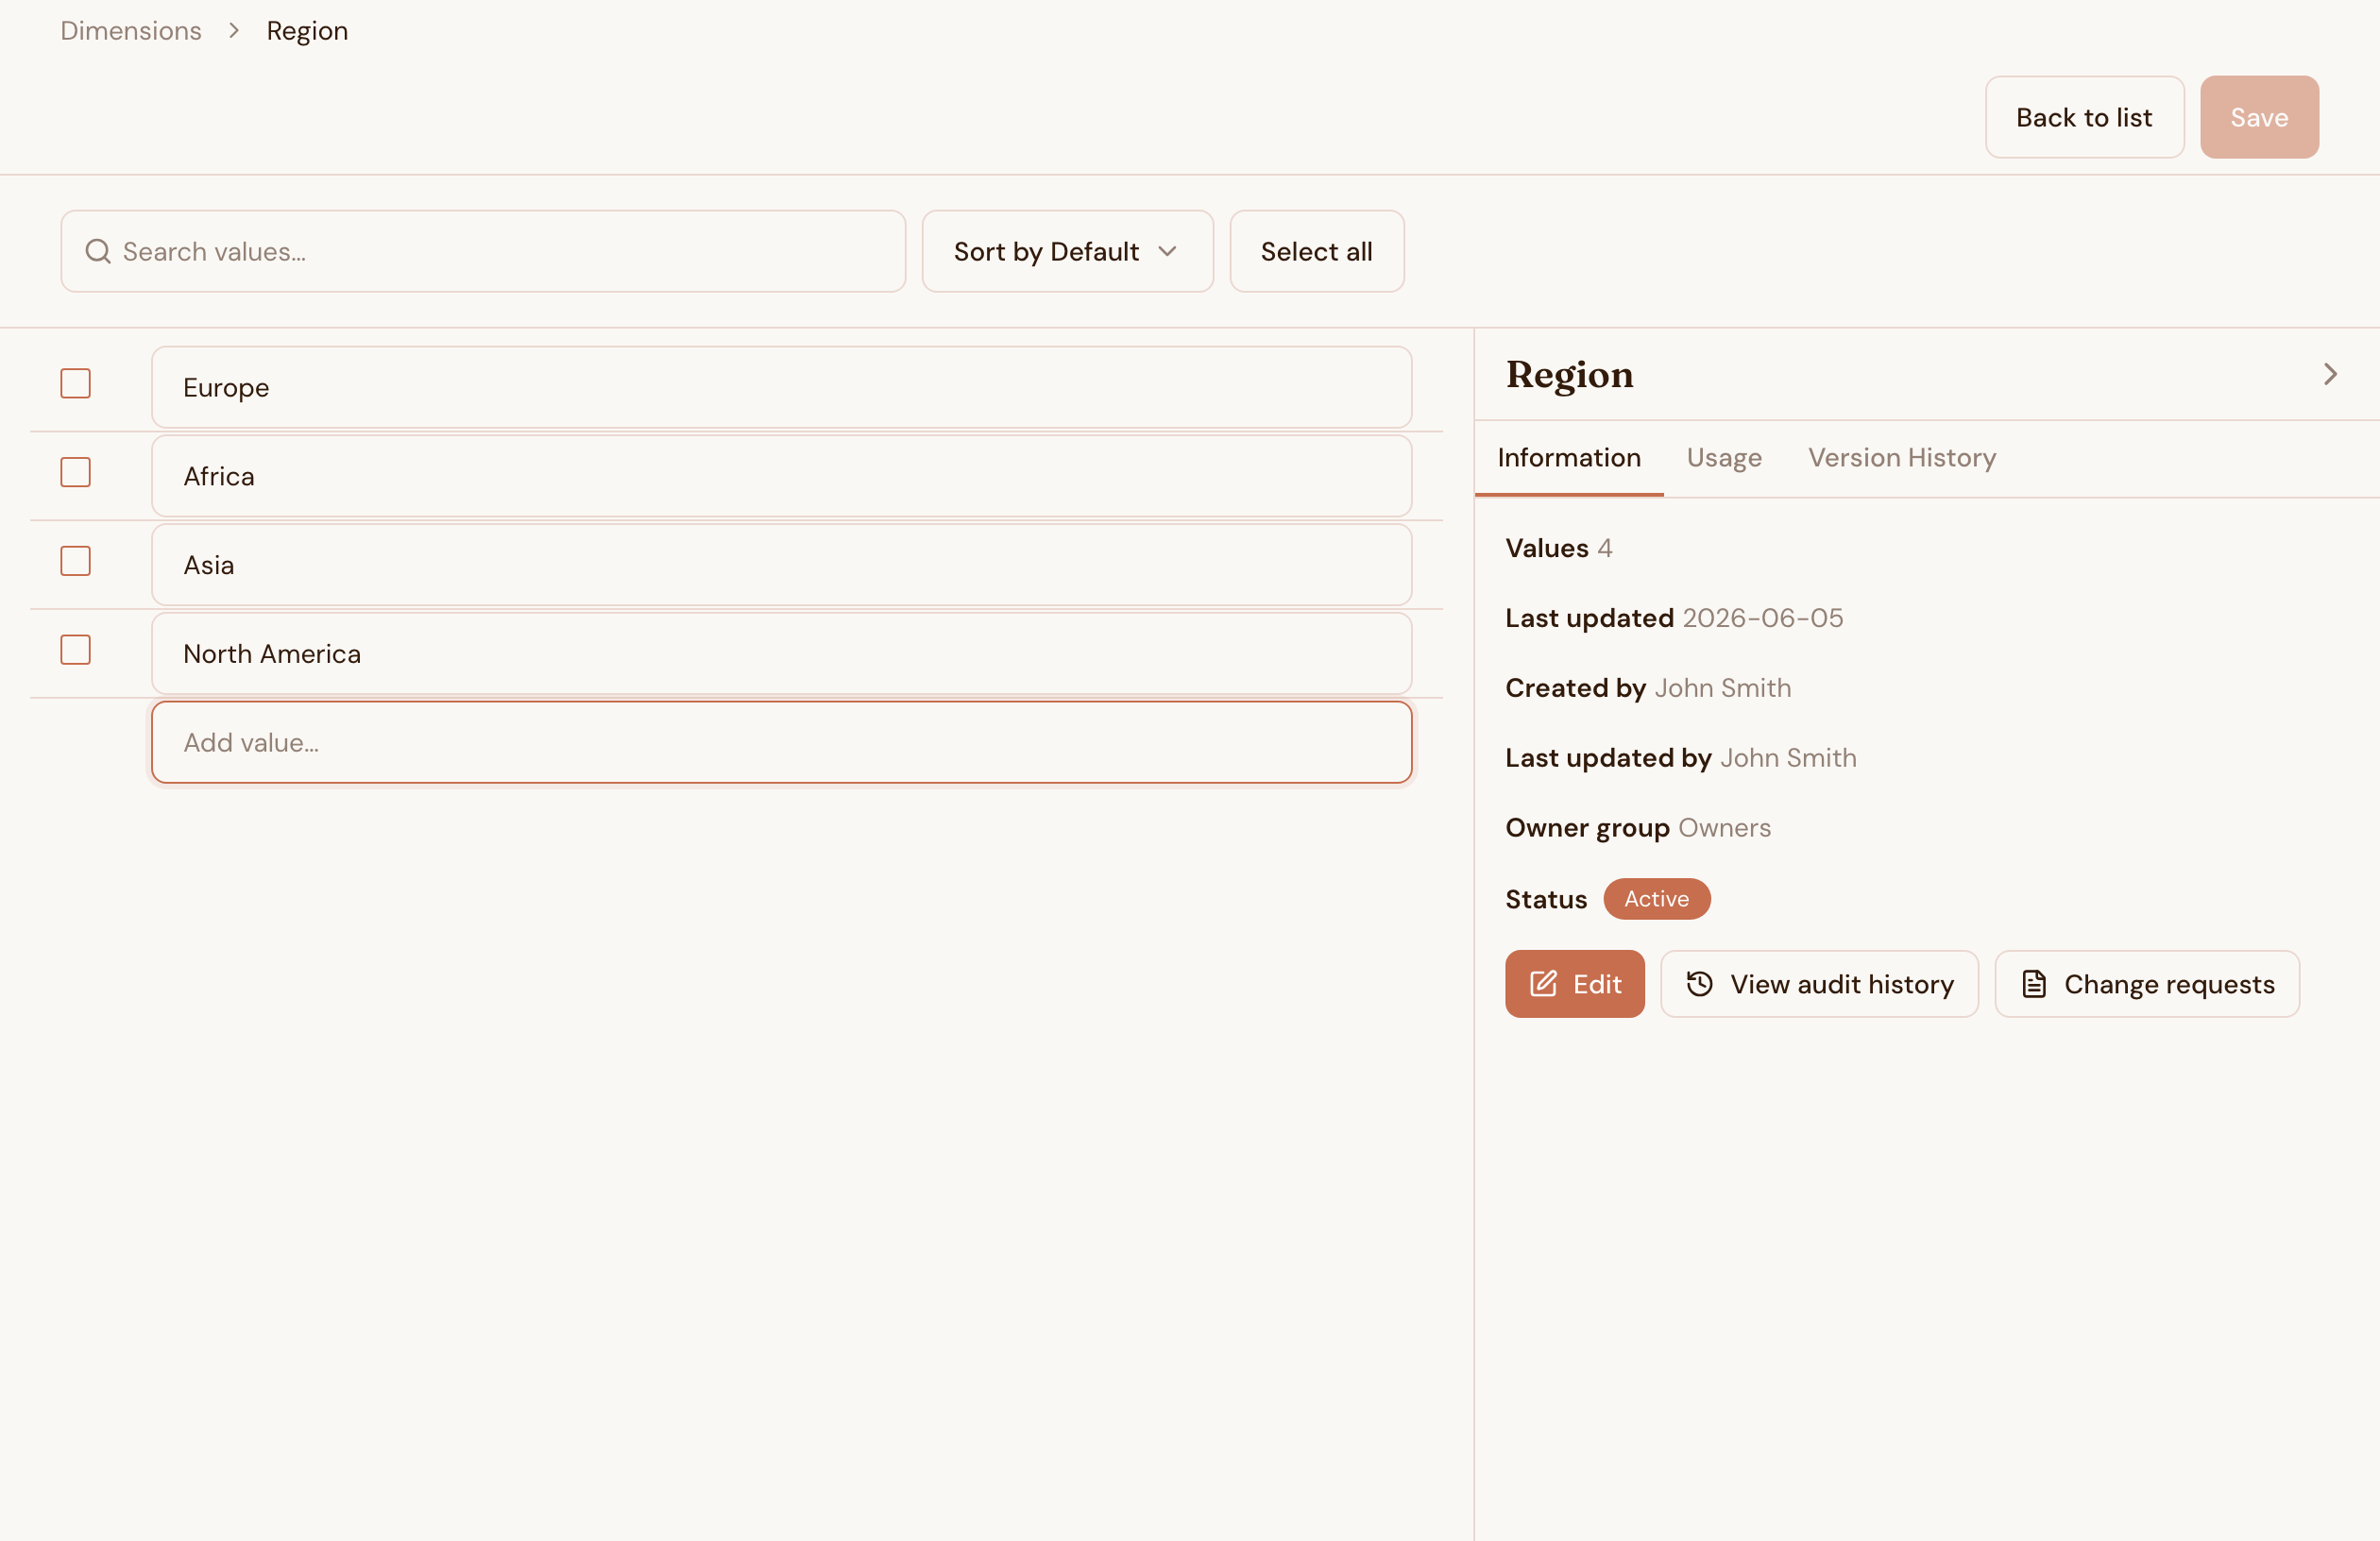Screen dimensions: 2380x1541
Task: Click the Asia value field
Action: click(781, 565)
